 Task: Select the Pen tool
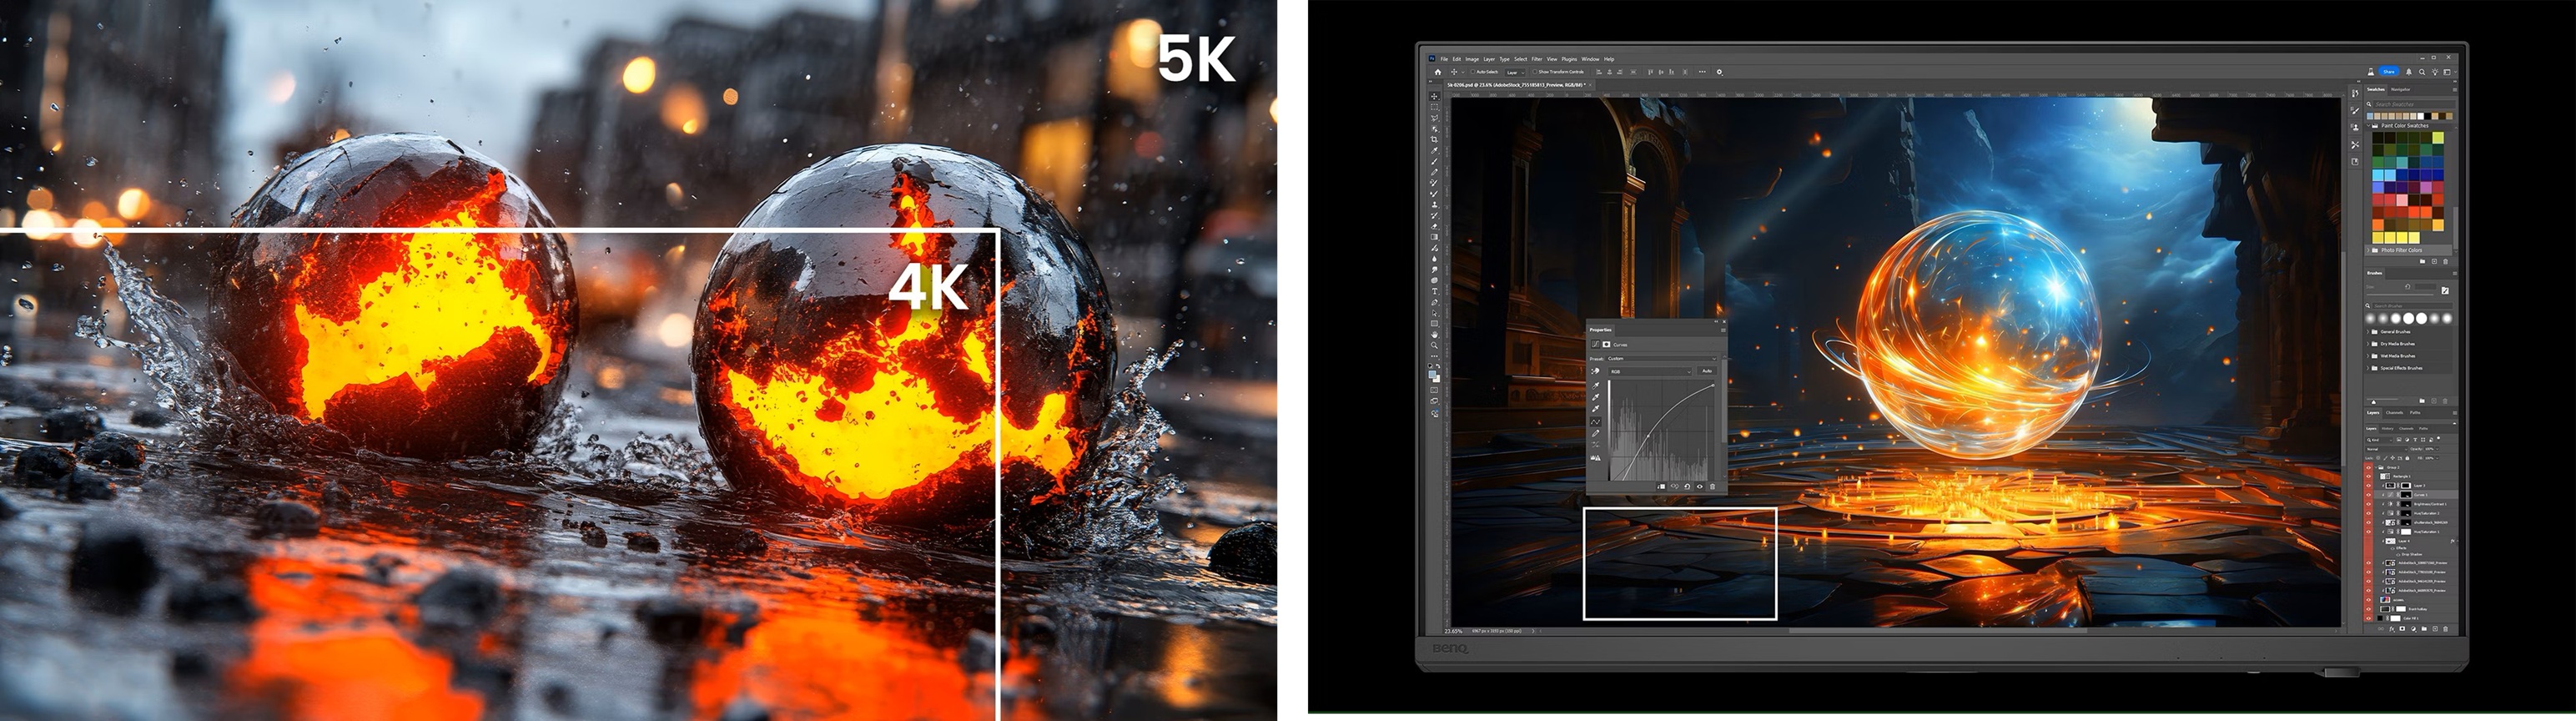point(1434,303)
